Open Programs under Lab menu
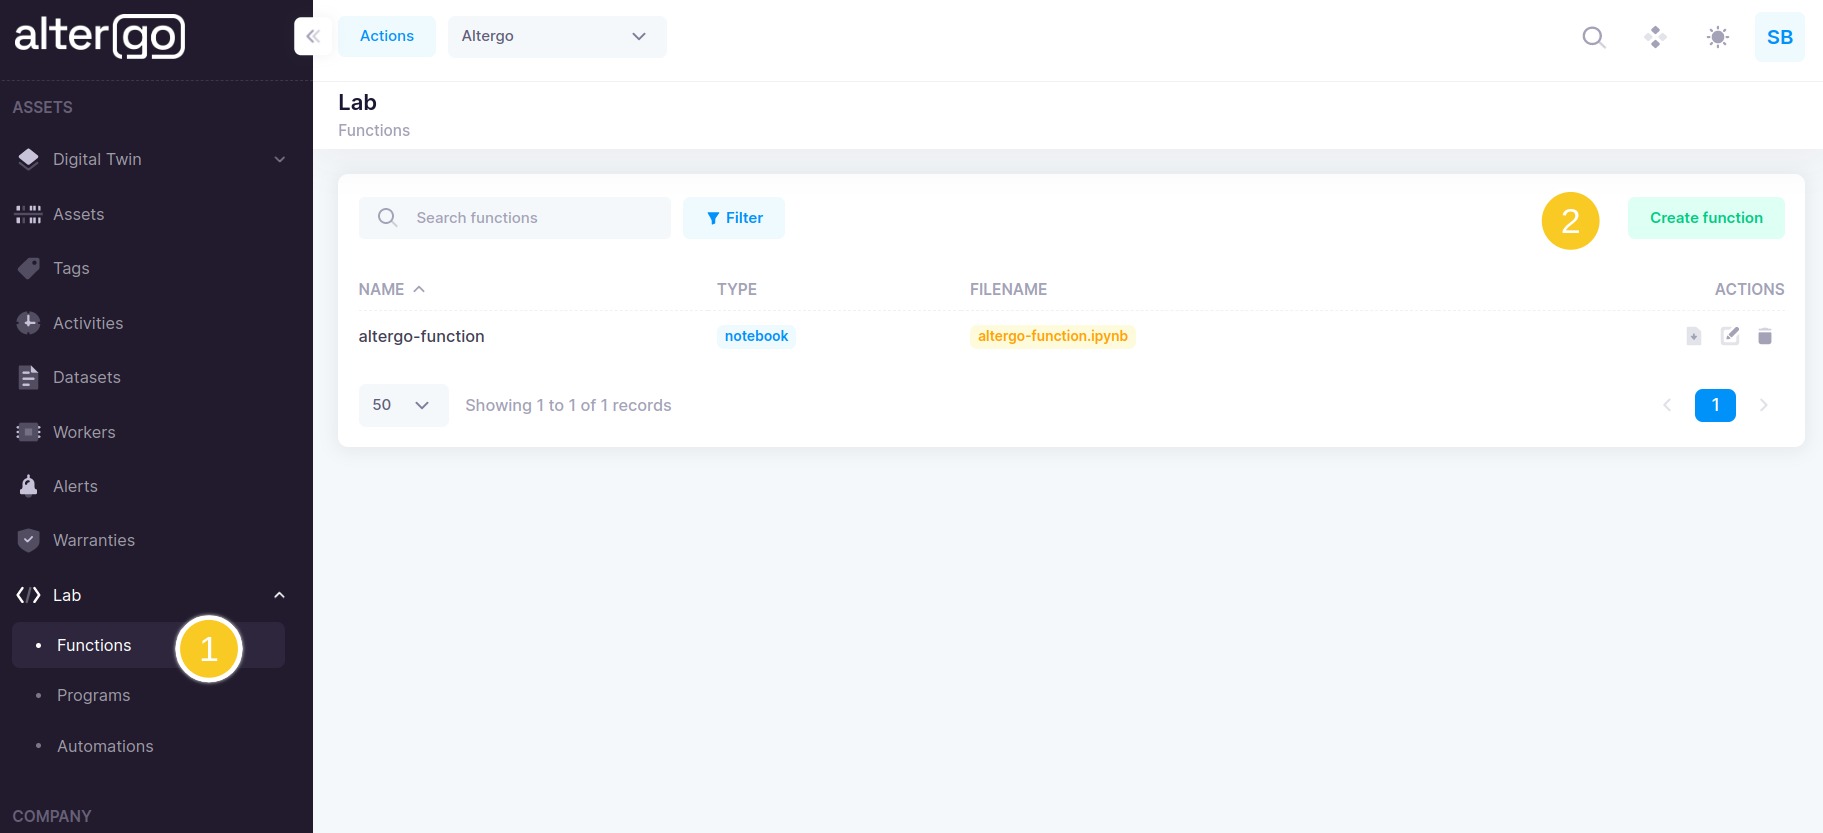 [93, 695]
